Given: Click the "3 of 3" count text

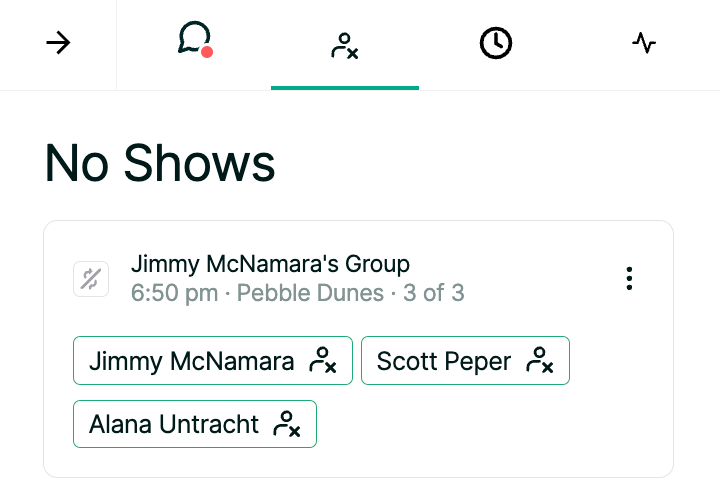Looking at the screenshot, I should click(433, 293).
